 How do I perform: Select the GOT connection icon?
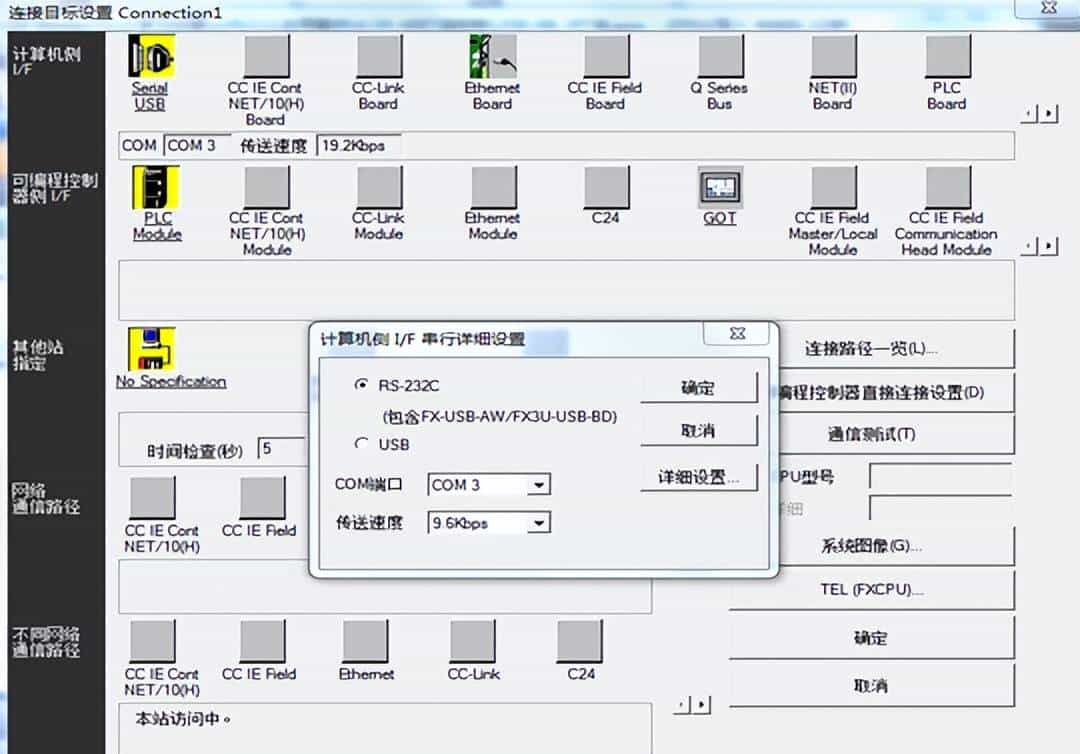(x=719, y=190)
